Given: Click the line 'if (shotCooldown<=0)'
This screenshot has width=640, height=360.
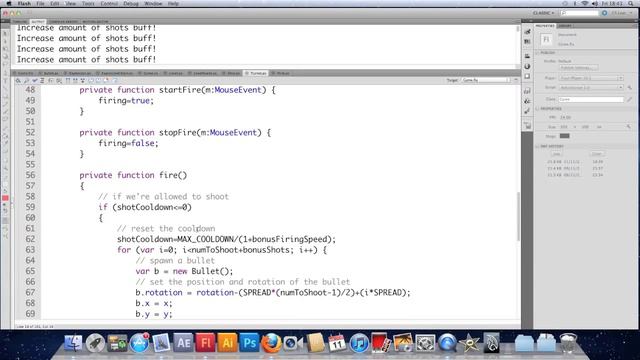Looking at the screenshot, I should 145,207.
